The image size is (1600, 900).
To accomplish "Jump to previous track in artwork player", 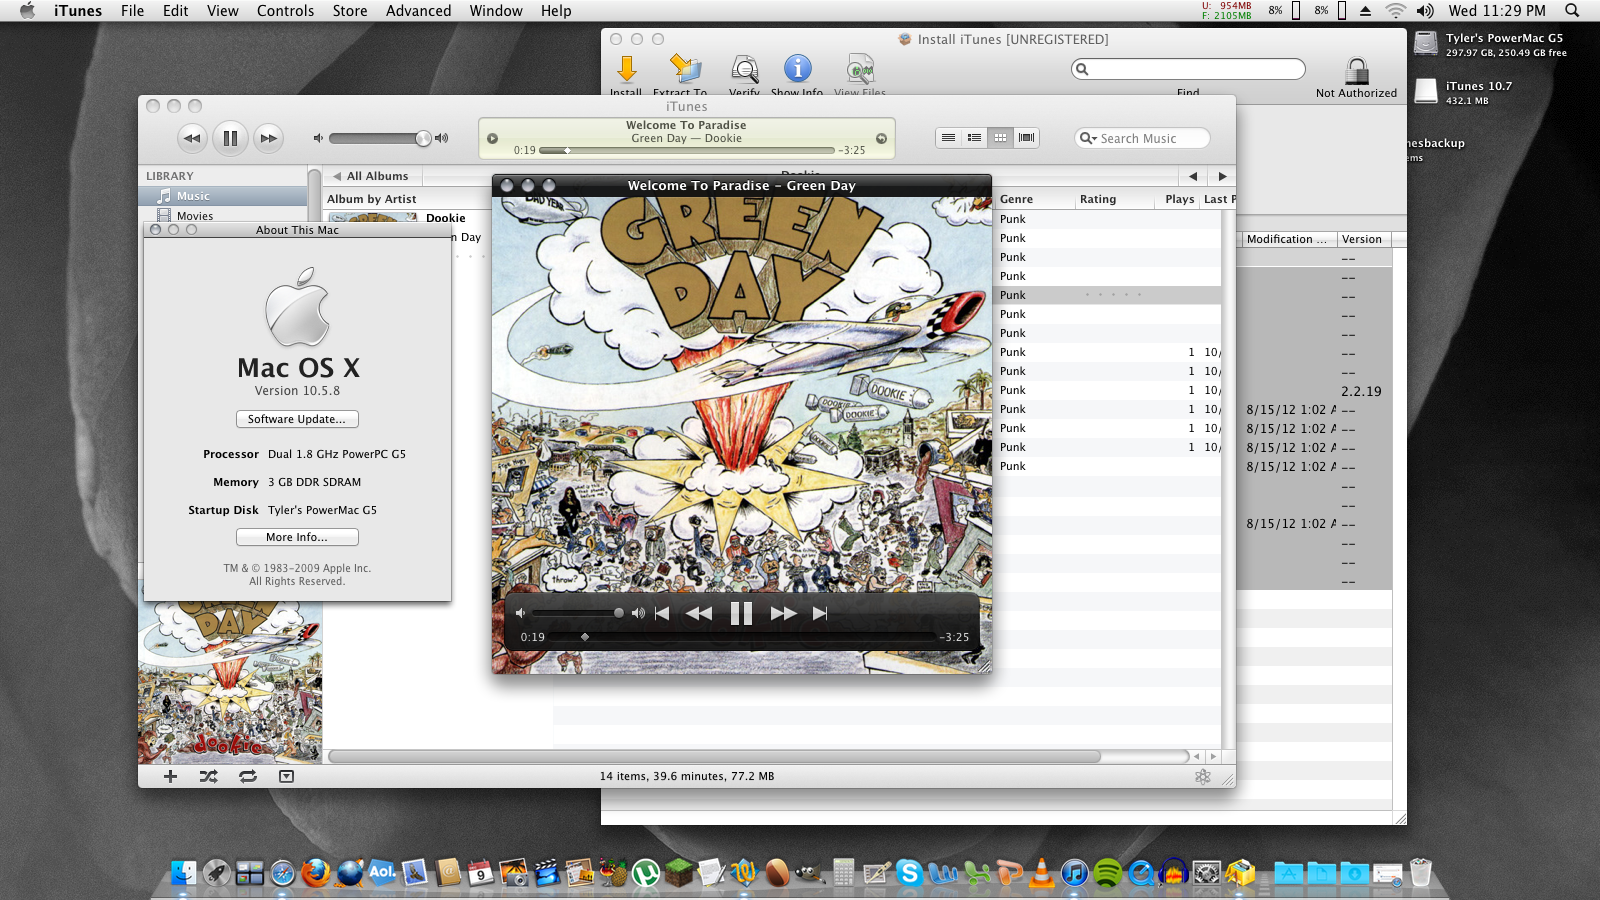I will pyautogui.click(x=662, y=613).
